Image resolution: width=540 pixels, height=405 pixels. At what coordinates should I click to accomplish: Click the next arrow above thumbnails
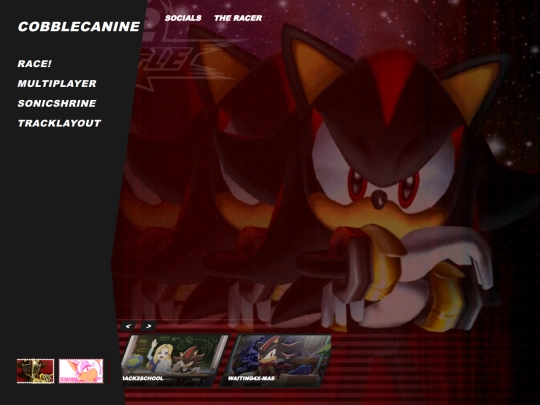(148, 326)
